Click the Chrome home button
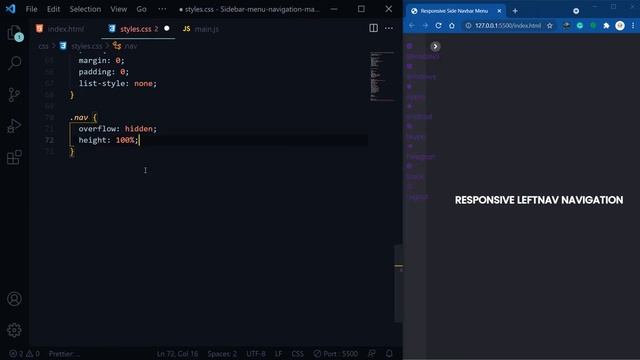The image size is (640, 360). 452,26
